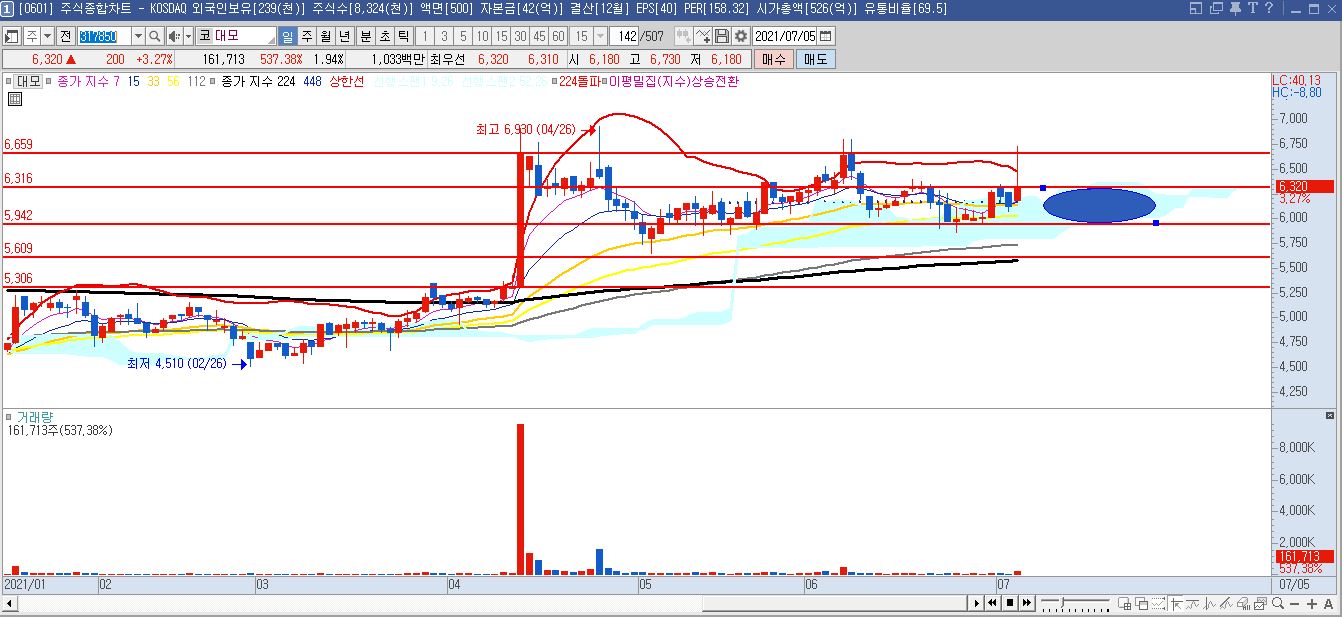
Task: Switch to the 월 monthly chart period
Action: point(326,36)
